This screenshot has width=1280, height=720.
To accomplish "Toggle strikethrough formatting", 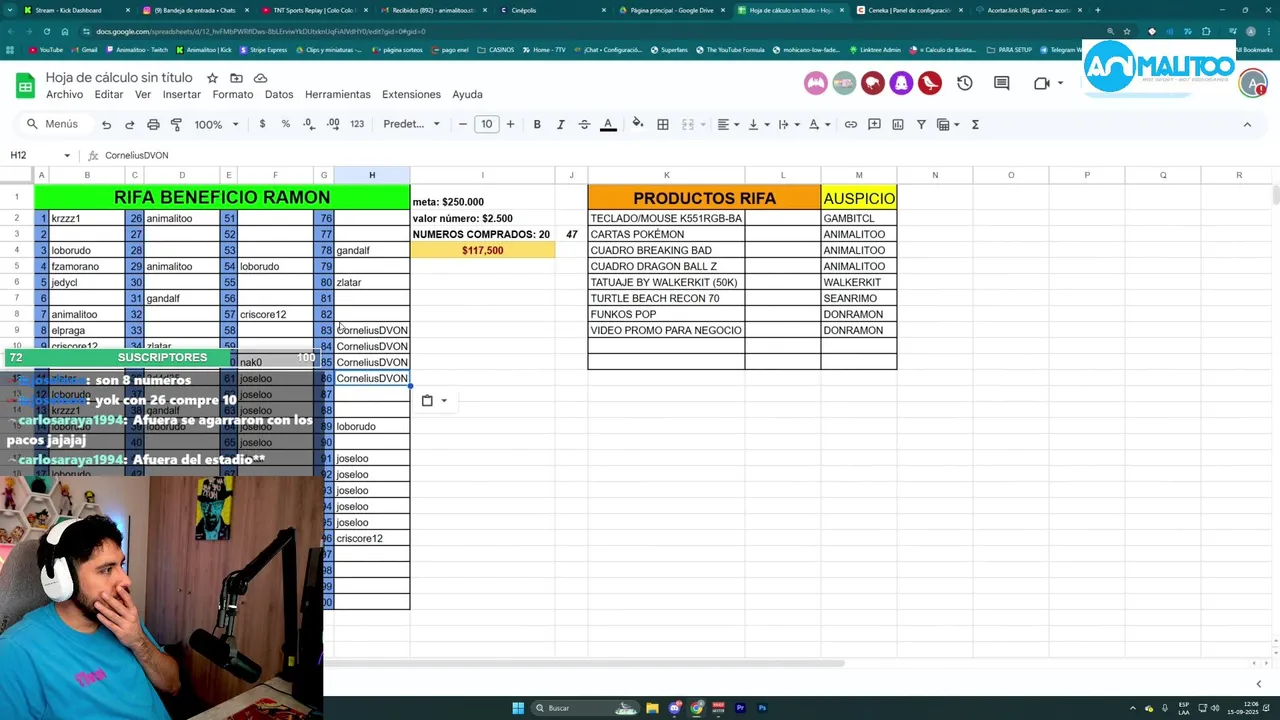I will coord(584,124).
